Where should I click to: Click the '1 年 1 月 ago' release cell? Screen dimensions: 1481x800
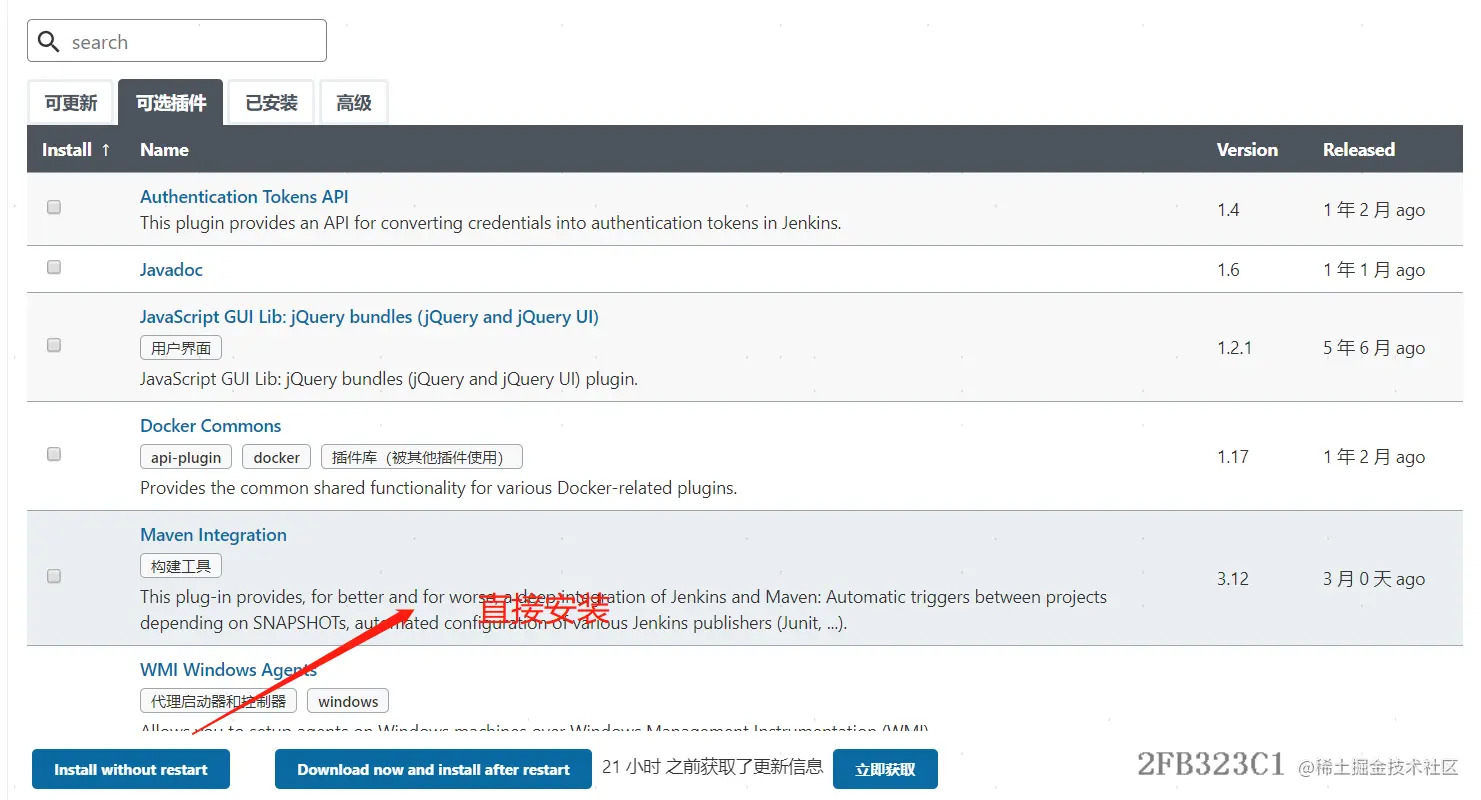click(1374, 270)
